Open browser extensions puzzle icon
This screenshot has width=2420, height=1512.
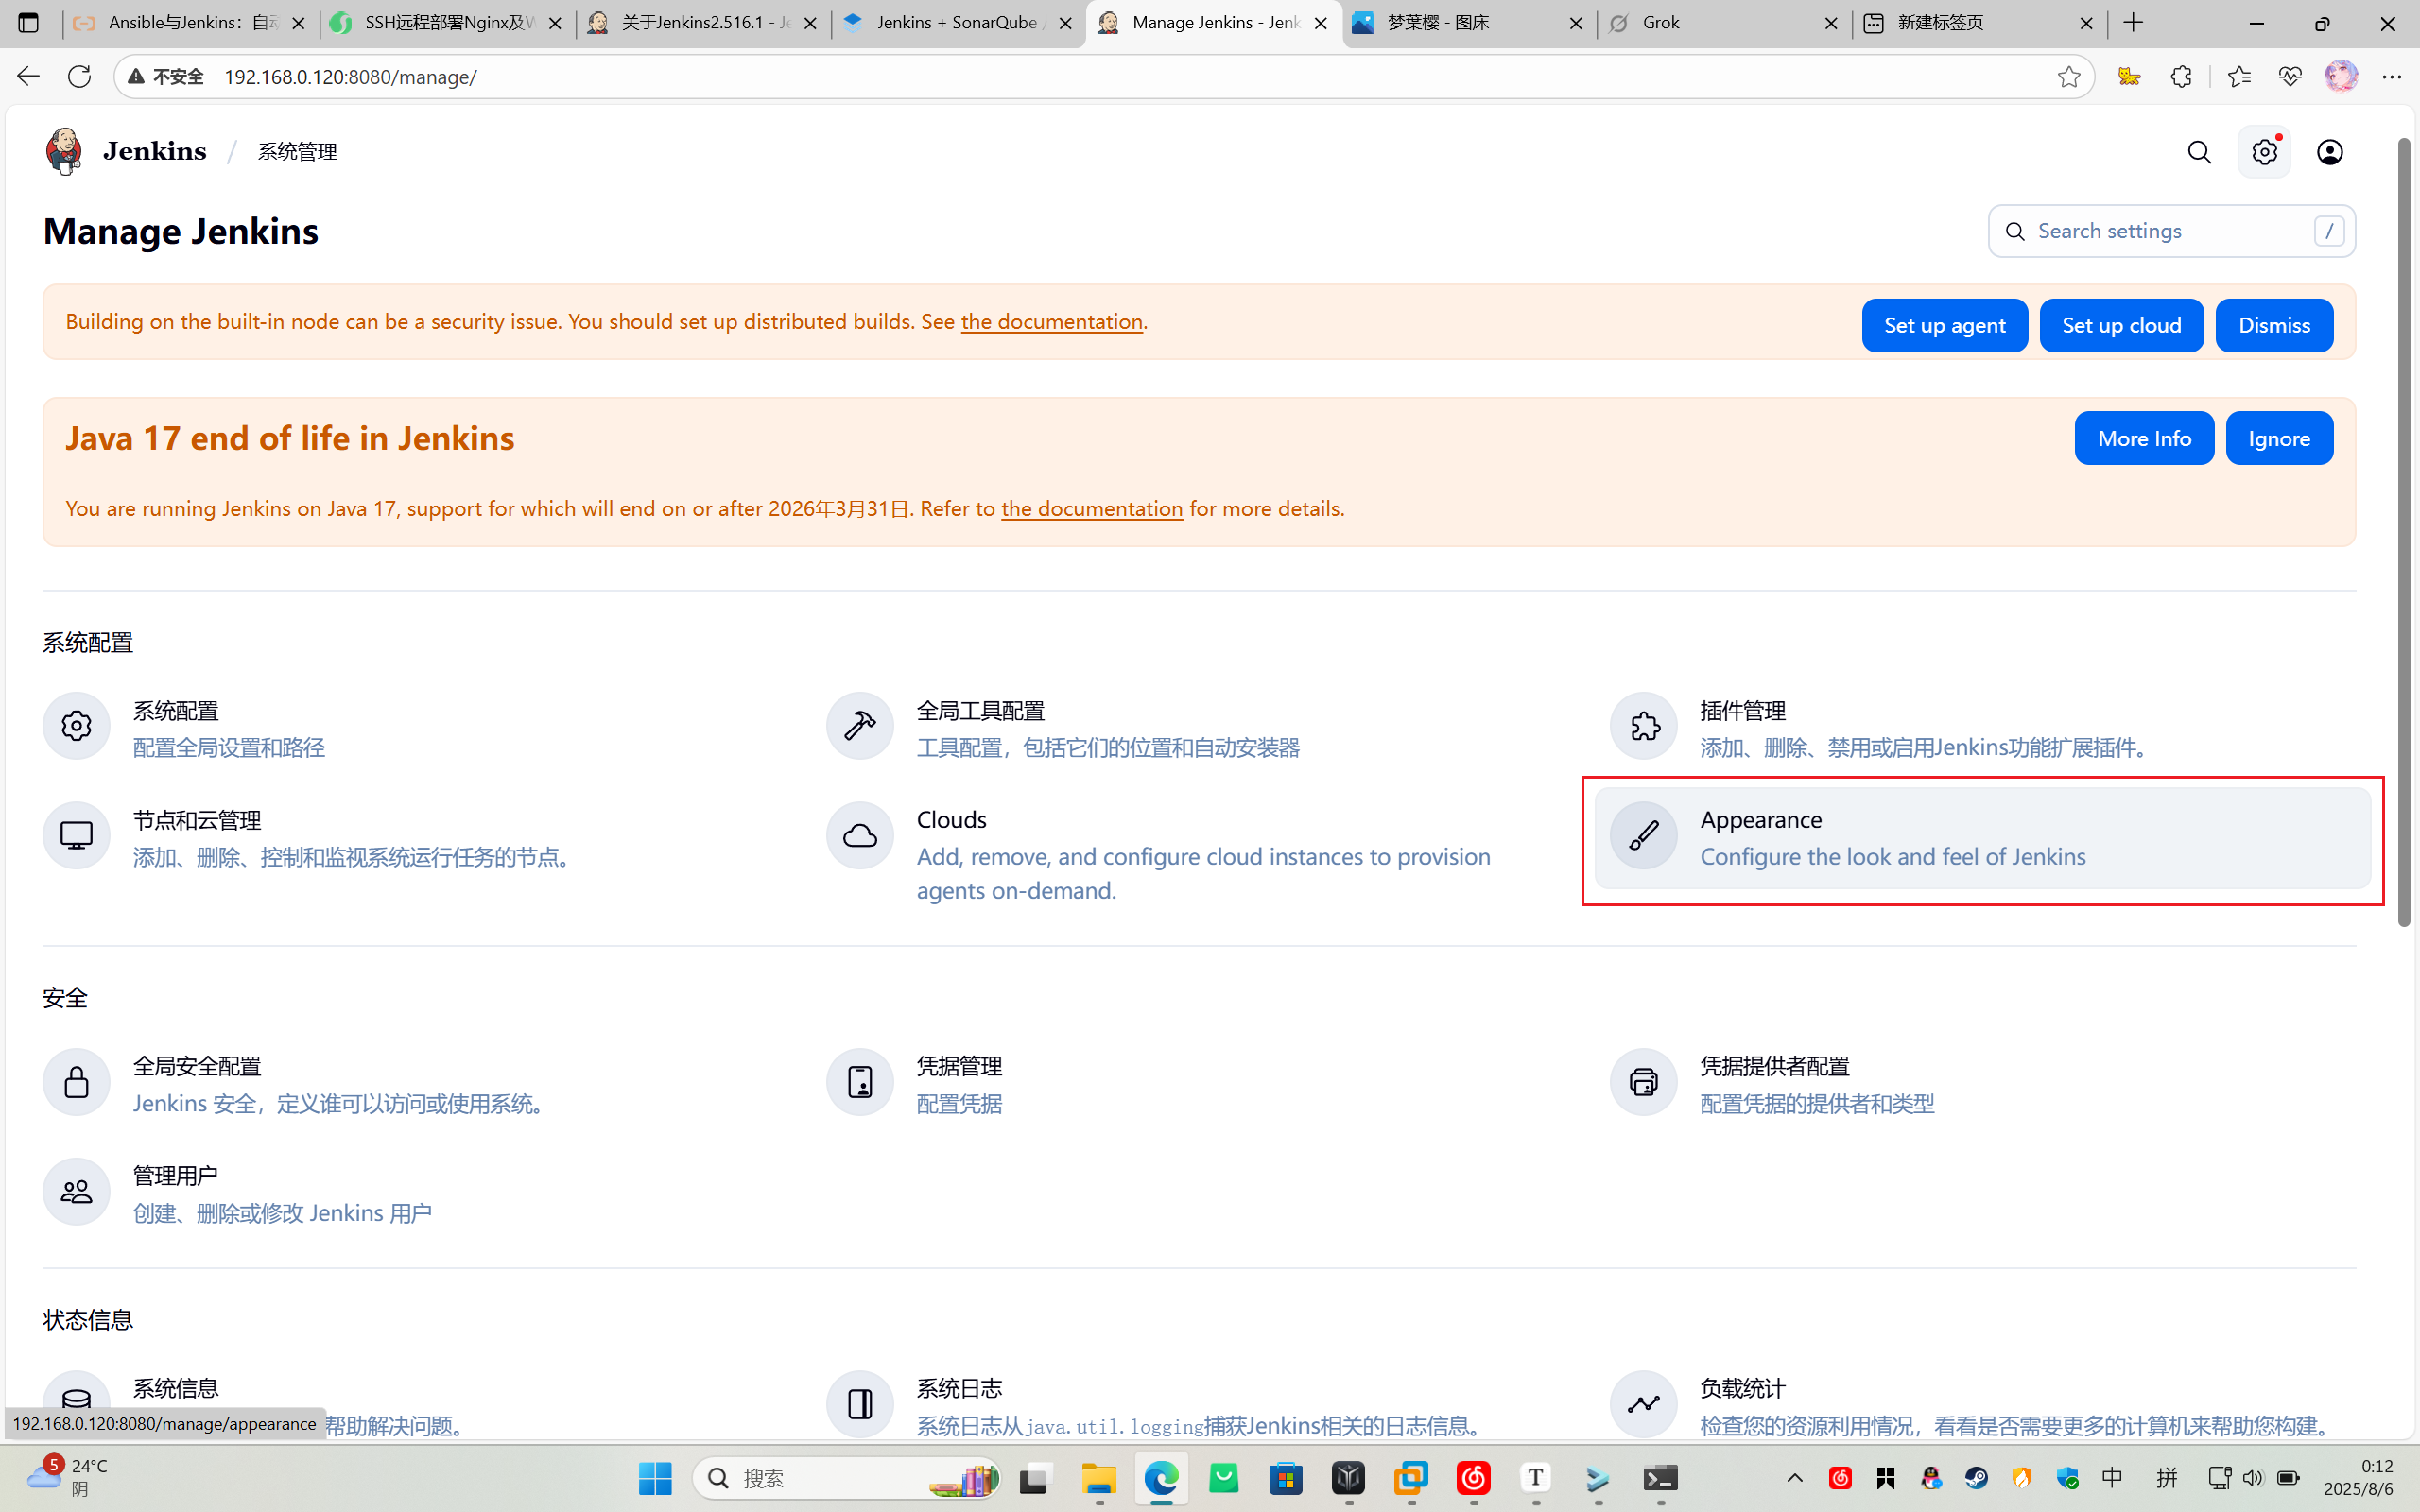point(2181,76)
